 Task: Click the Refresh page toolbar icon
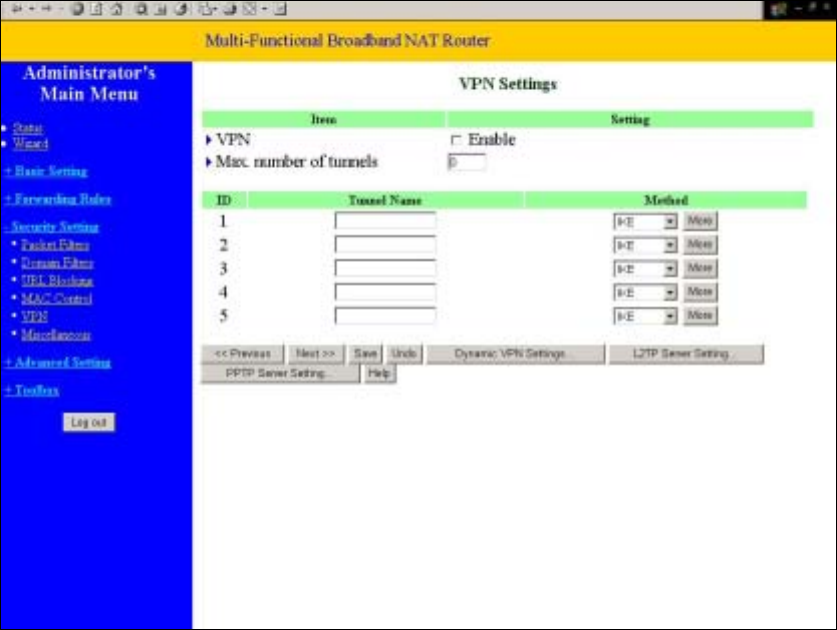point(96,9)
